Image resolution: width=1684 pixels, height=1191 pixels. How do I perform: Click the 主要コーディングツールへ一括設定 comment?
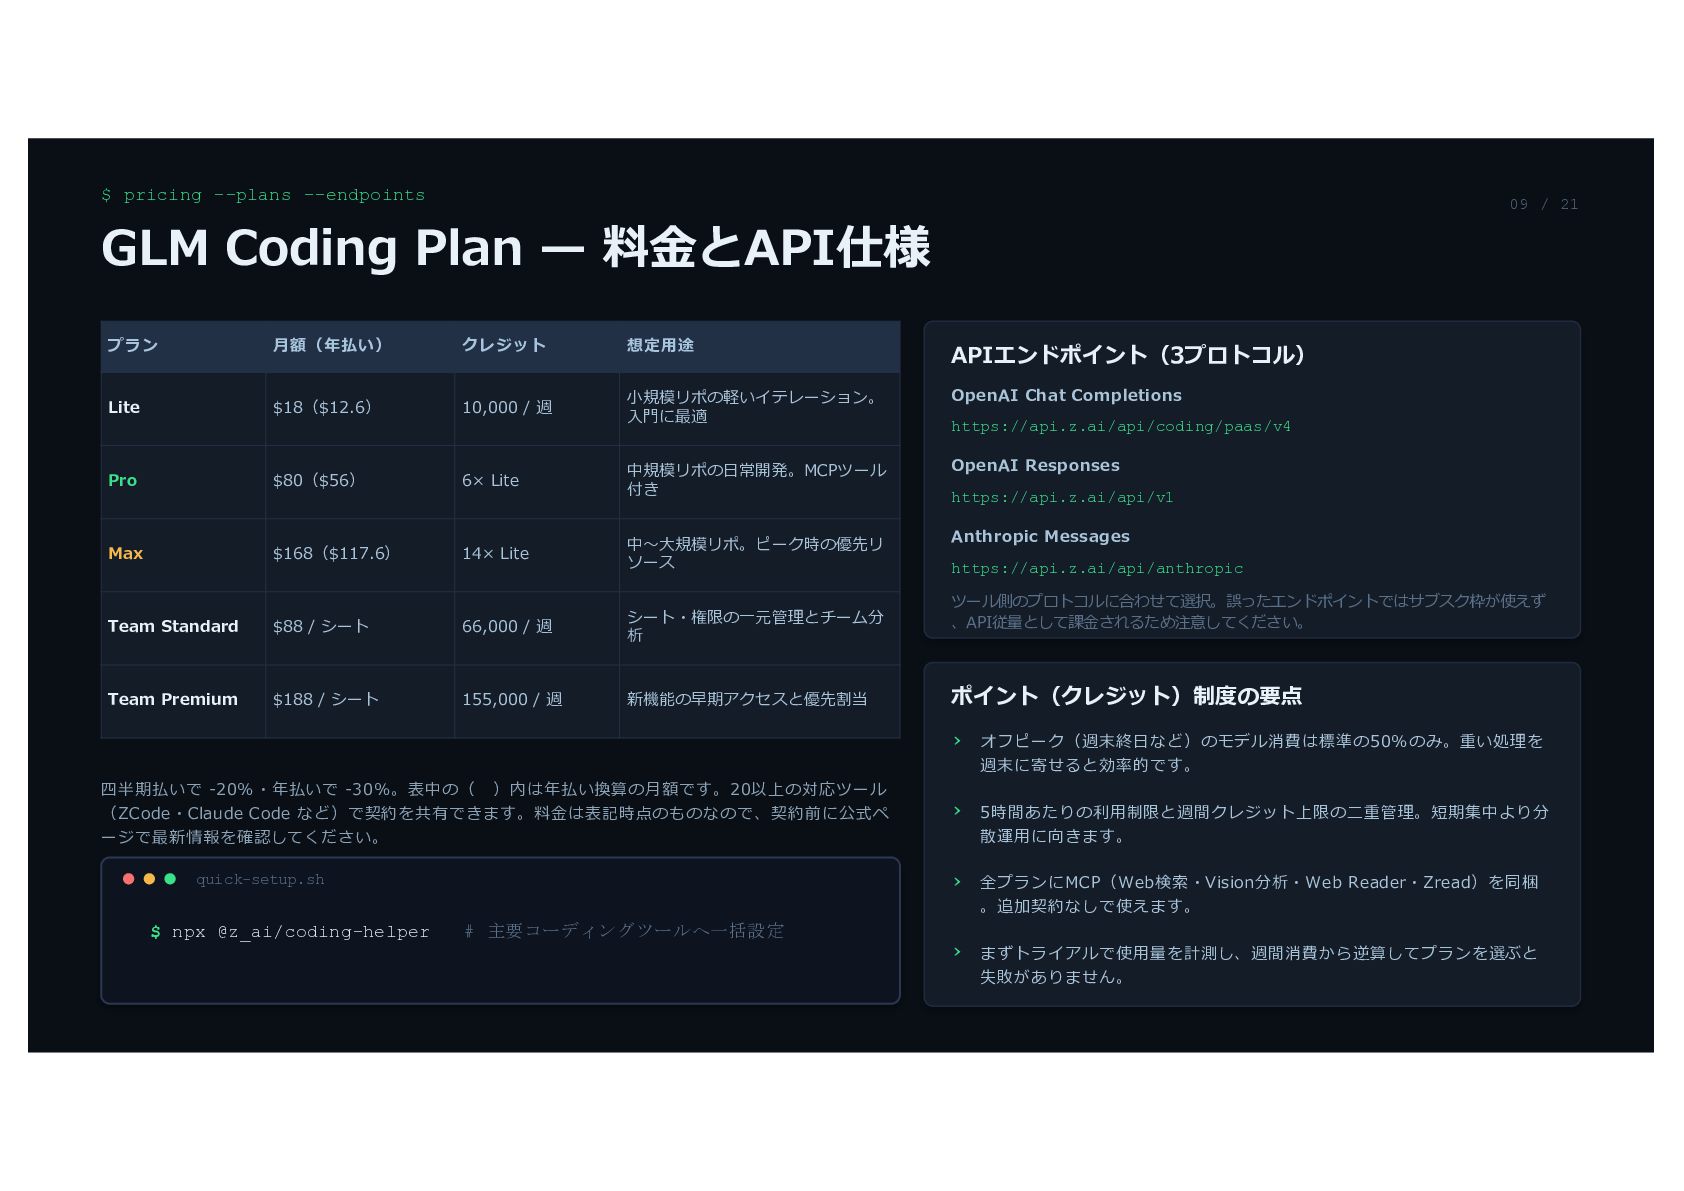click(624, 932)
